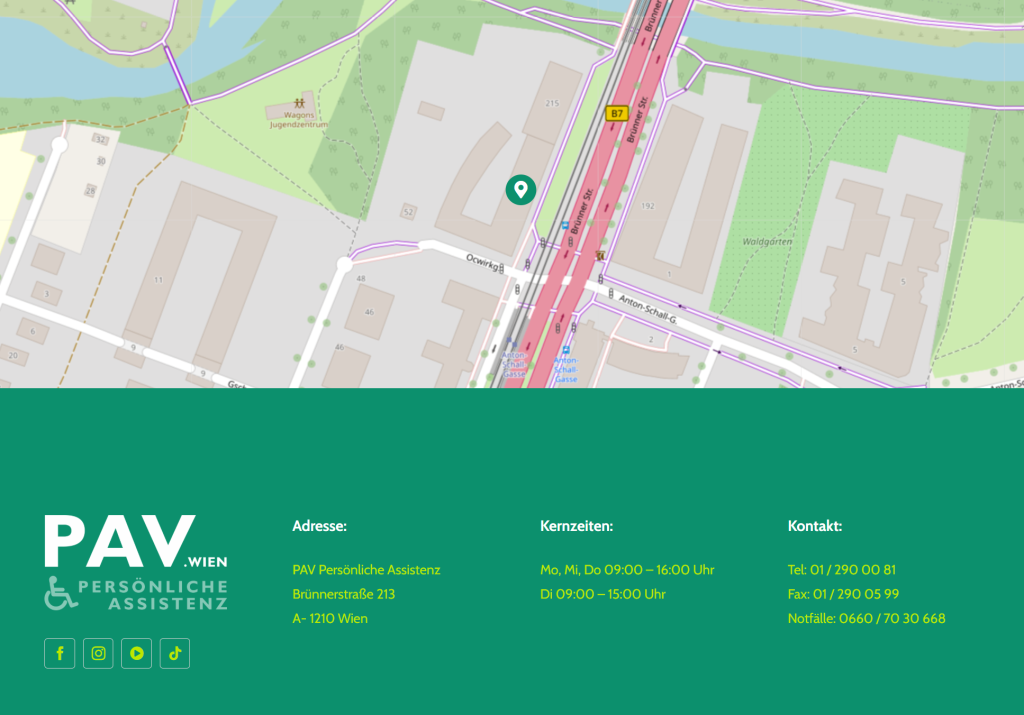Click the Ocwirkg. street label

click(483, 261)
